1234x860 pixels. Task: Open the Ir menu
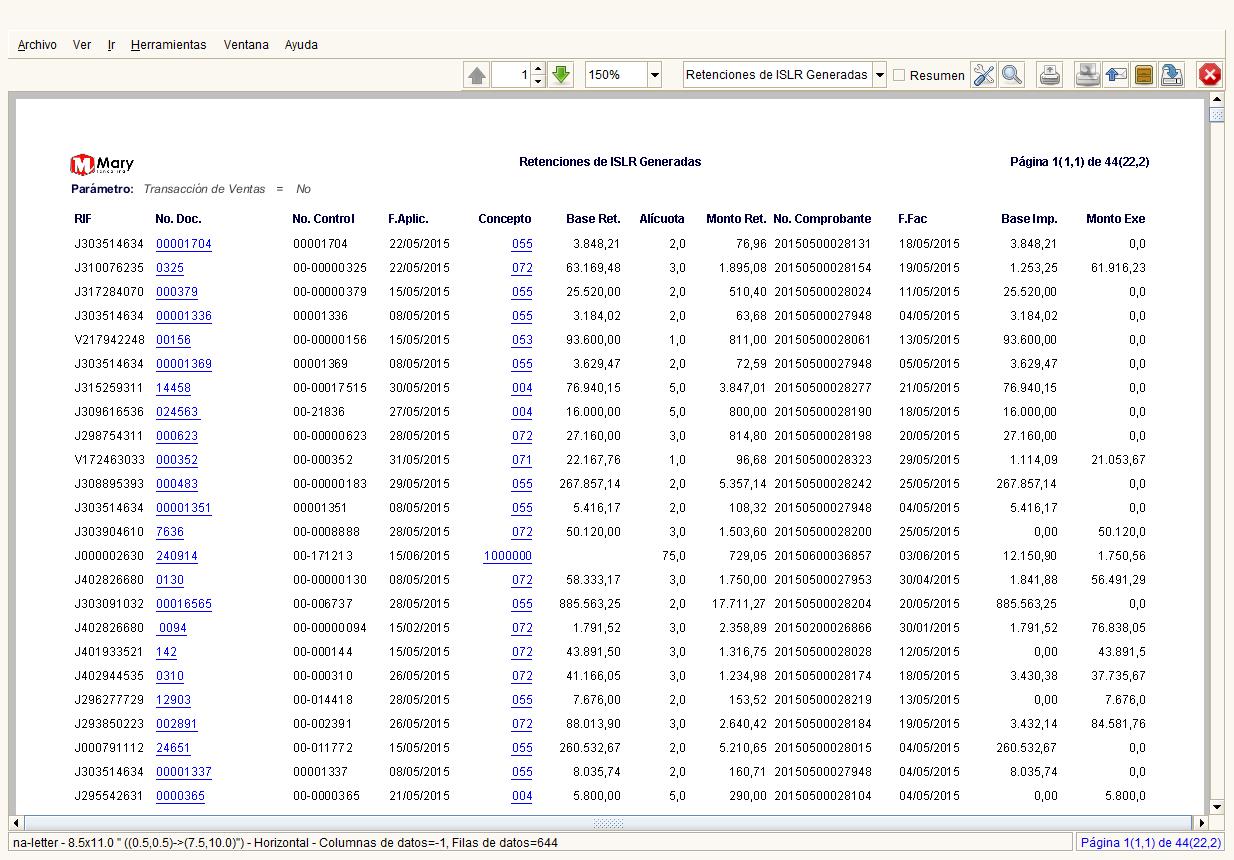112,45
